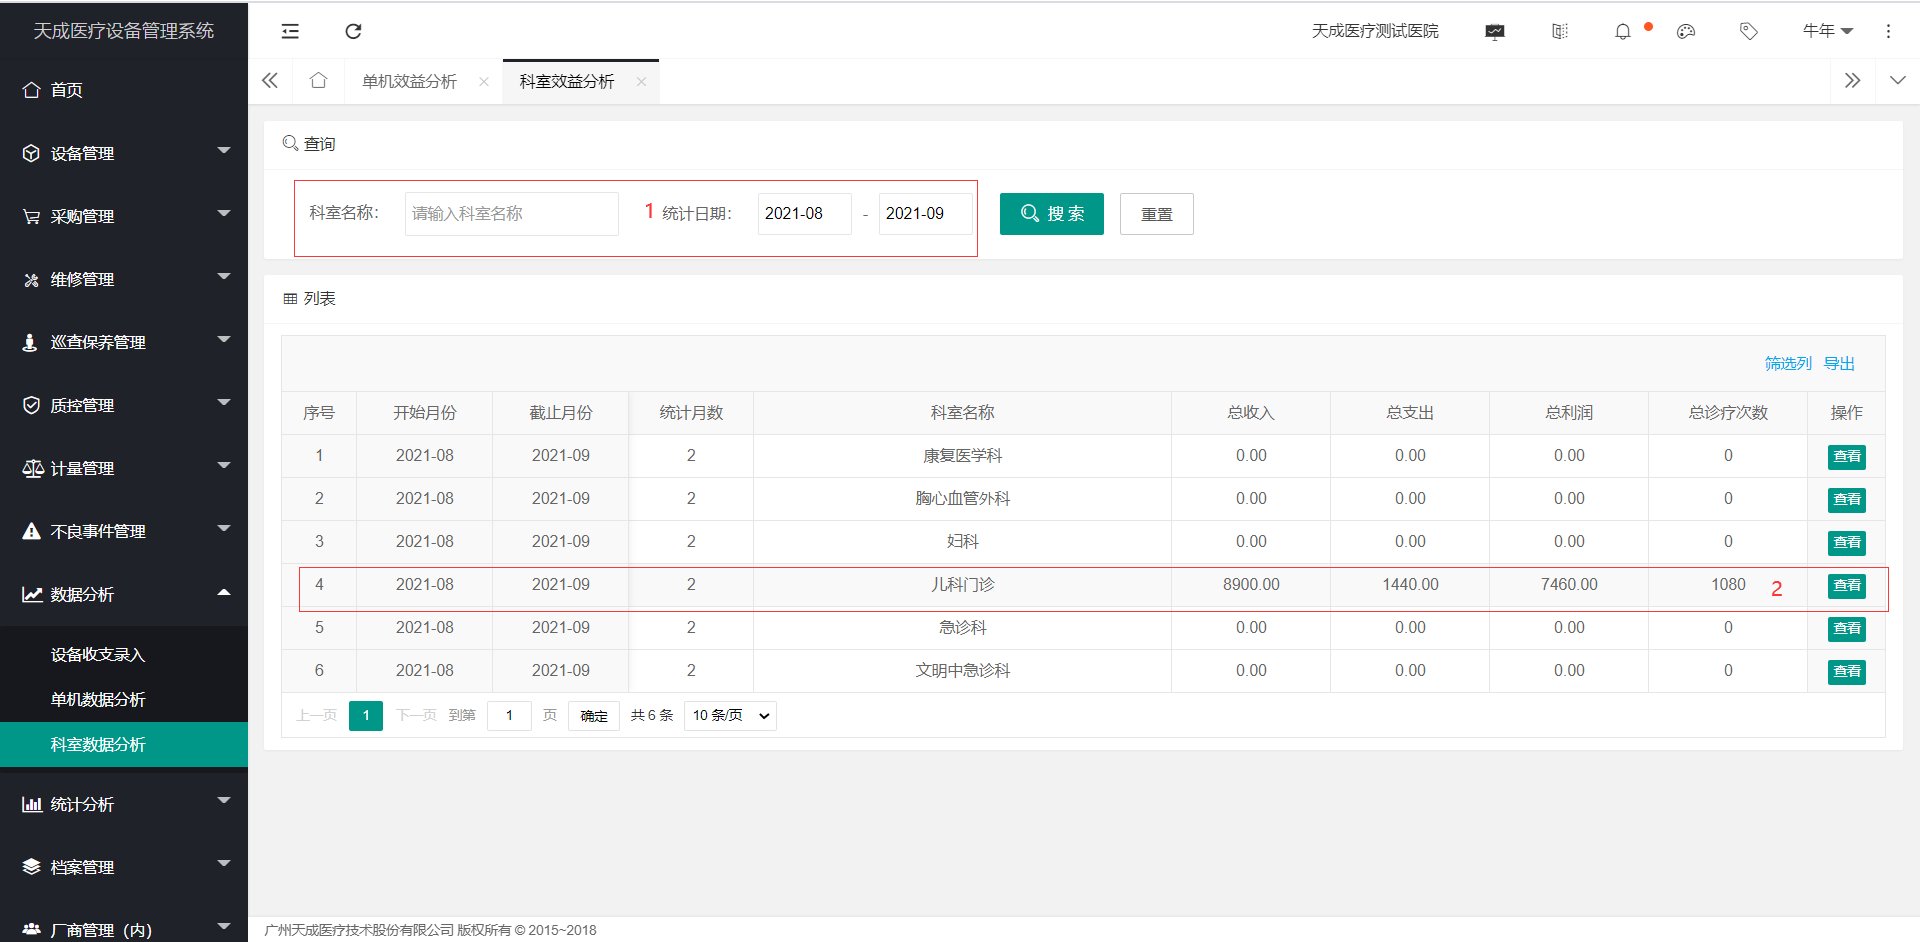The image size is (1920, 942).
Task: Expand the 统计分析 menu
Action: 124,804
